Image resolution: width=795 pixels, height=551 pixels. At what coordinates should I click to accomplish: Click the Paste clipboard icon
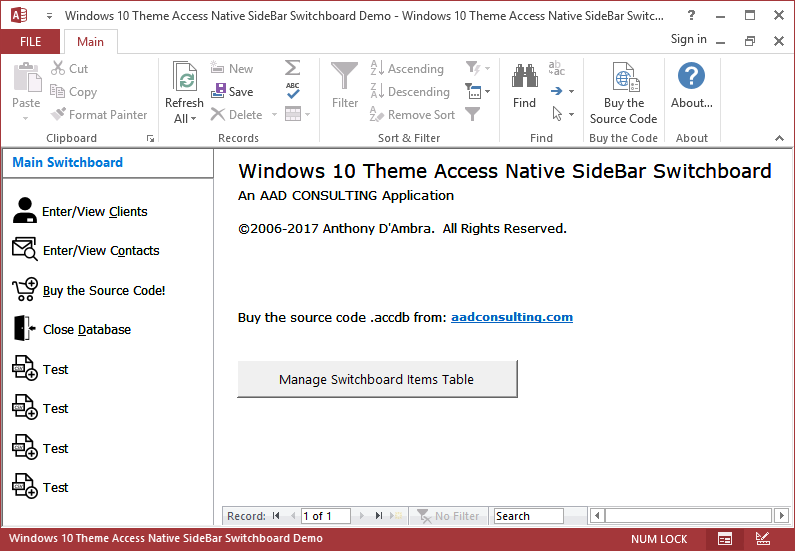[26, 78]
